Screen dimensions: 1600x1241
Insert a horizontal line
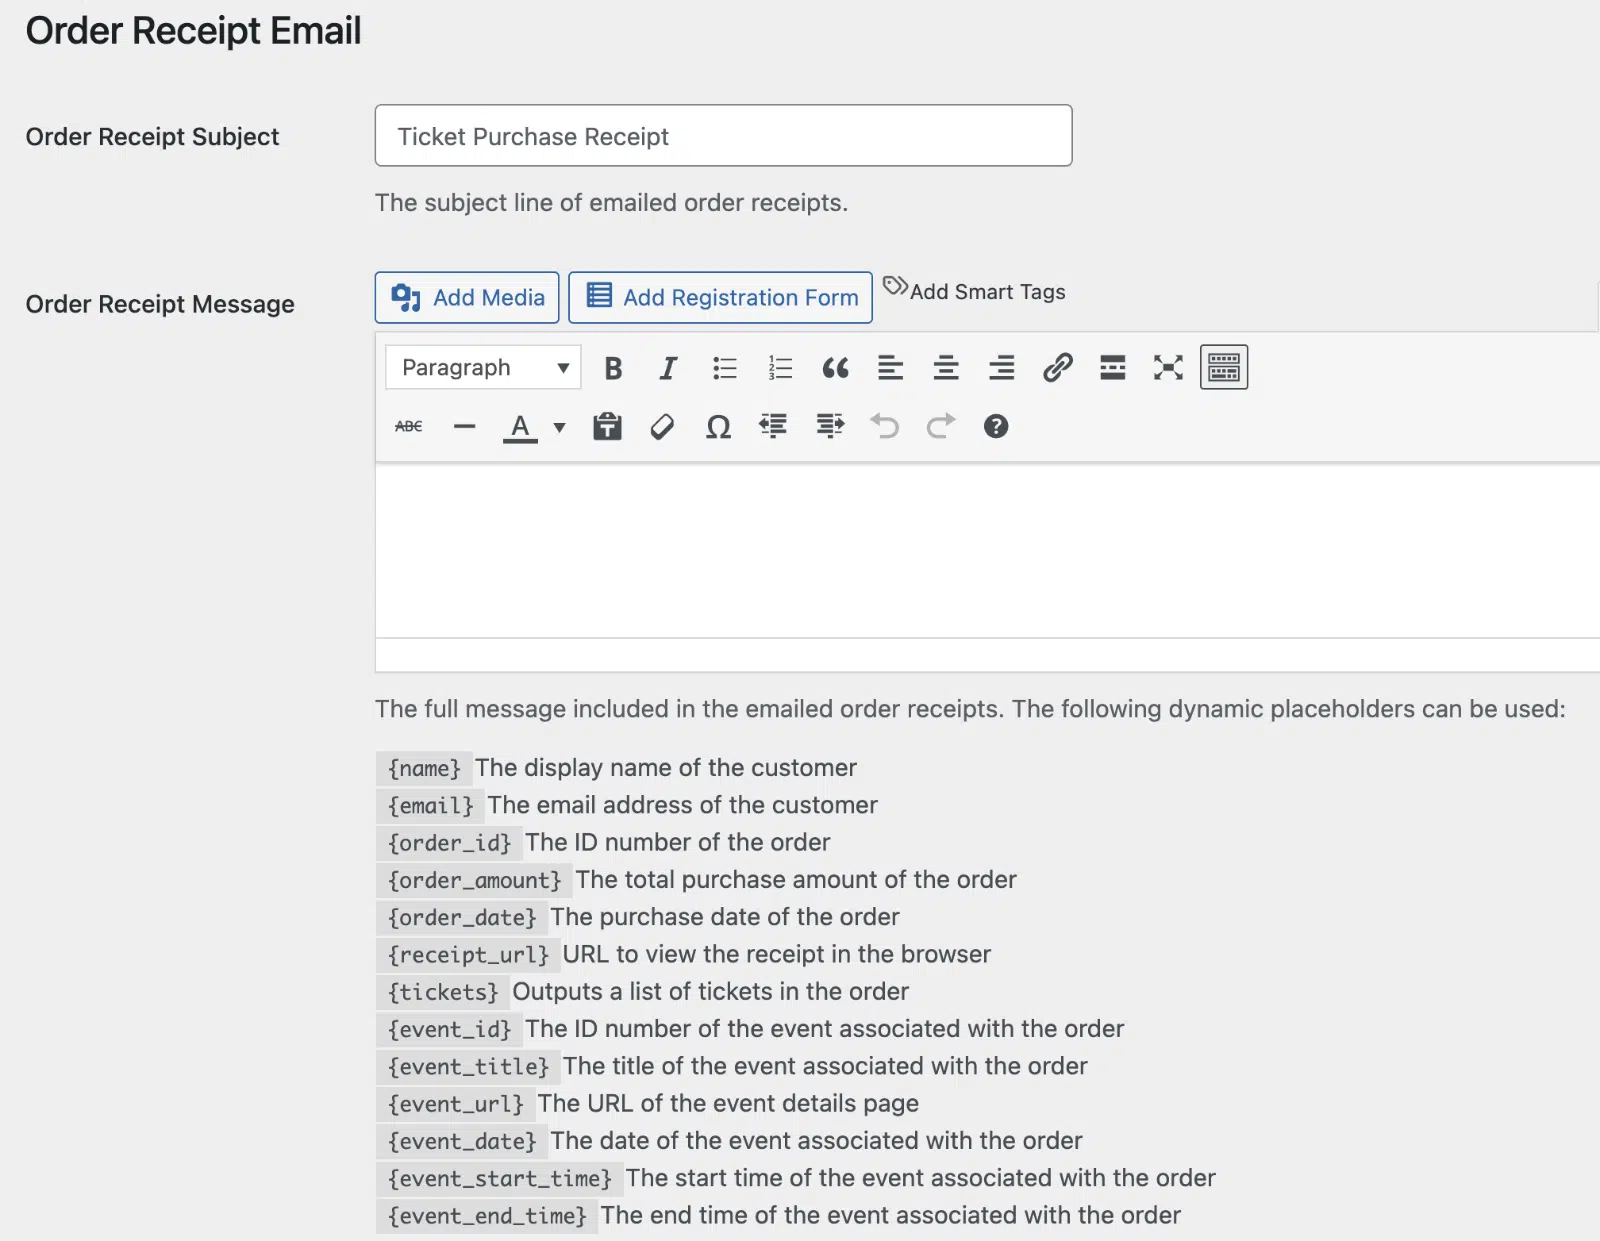coord(464,427)
